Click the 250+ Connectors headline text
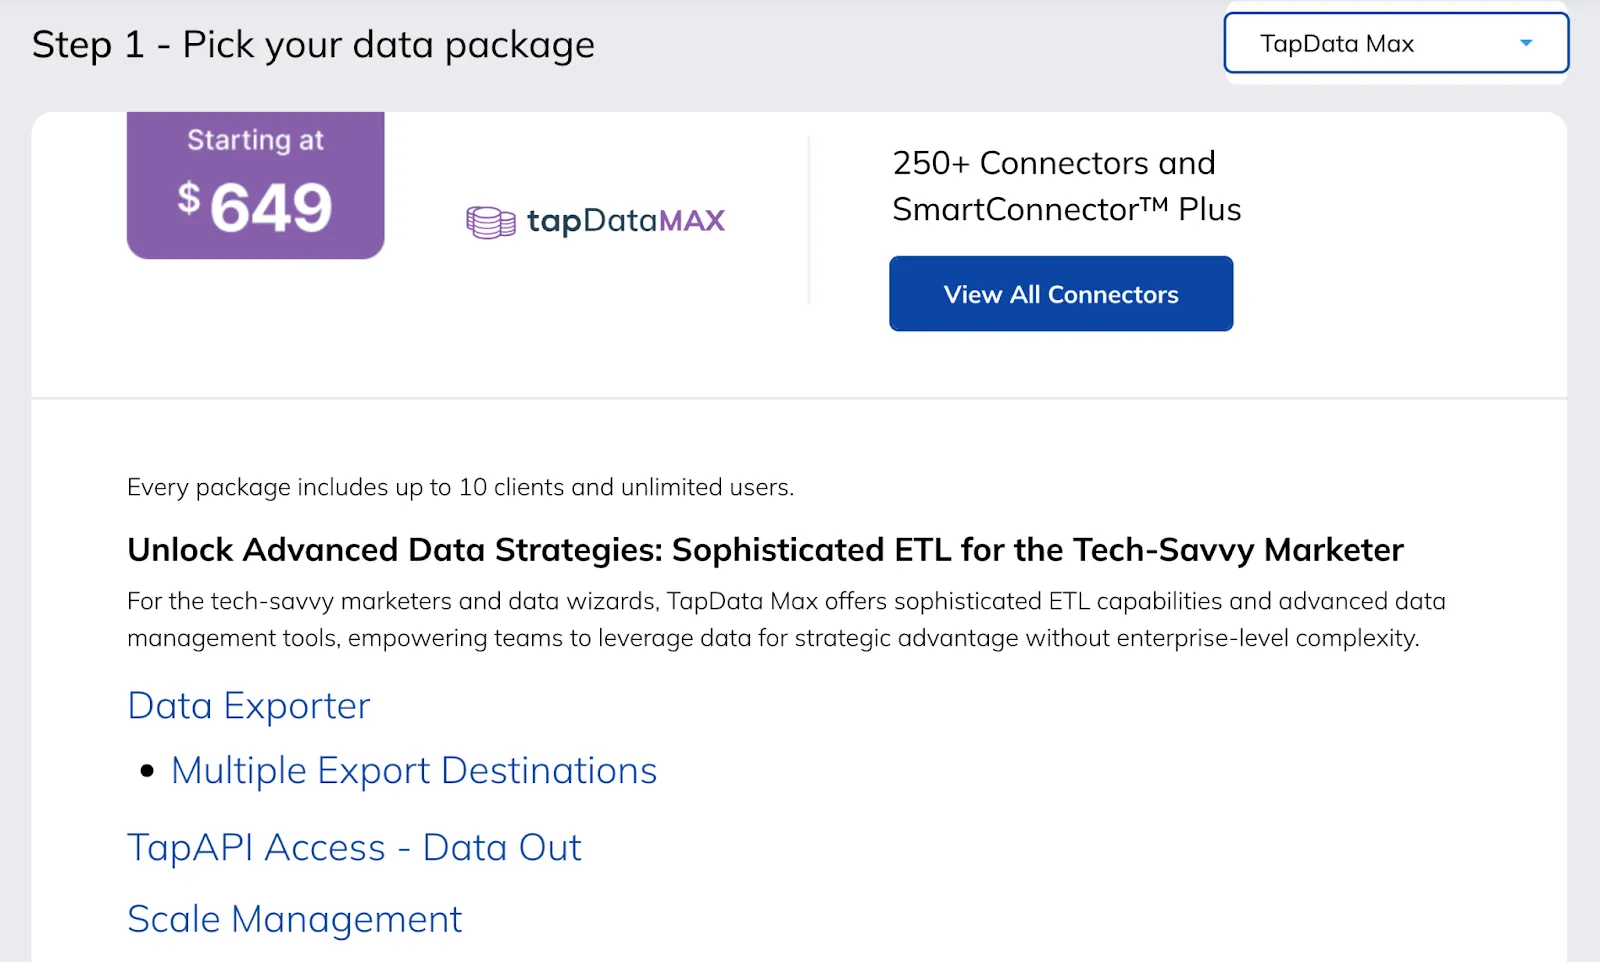1600x962 pixels. (1053, 163)
